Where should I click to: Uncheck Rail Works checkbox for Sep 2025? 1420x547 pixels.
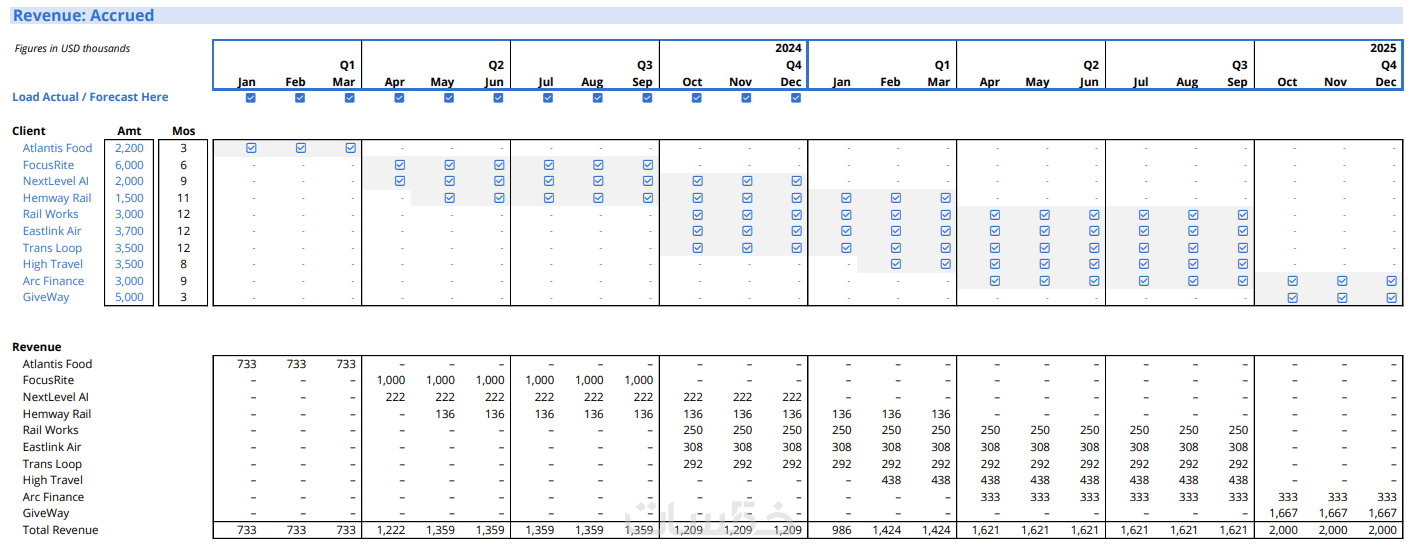click(1243, 215)
